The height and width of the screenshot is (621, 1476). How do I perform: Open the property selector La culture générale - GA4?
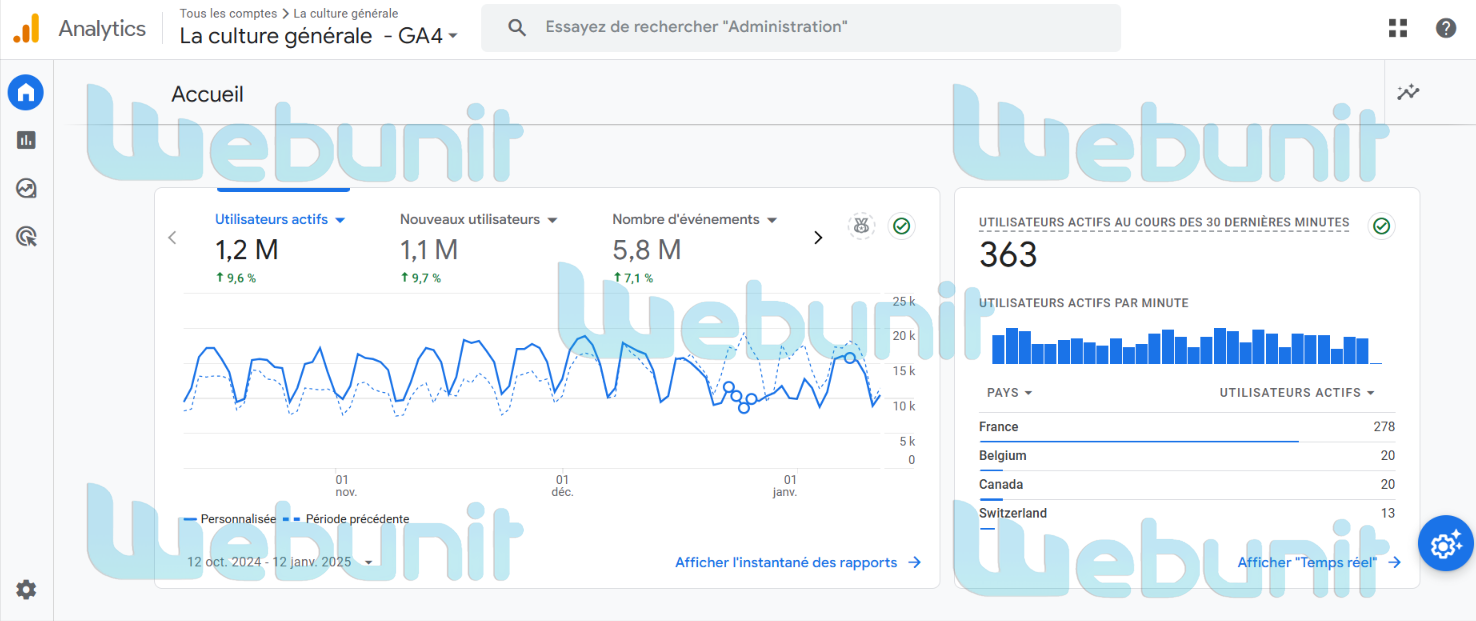pos(318,36)
